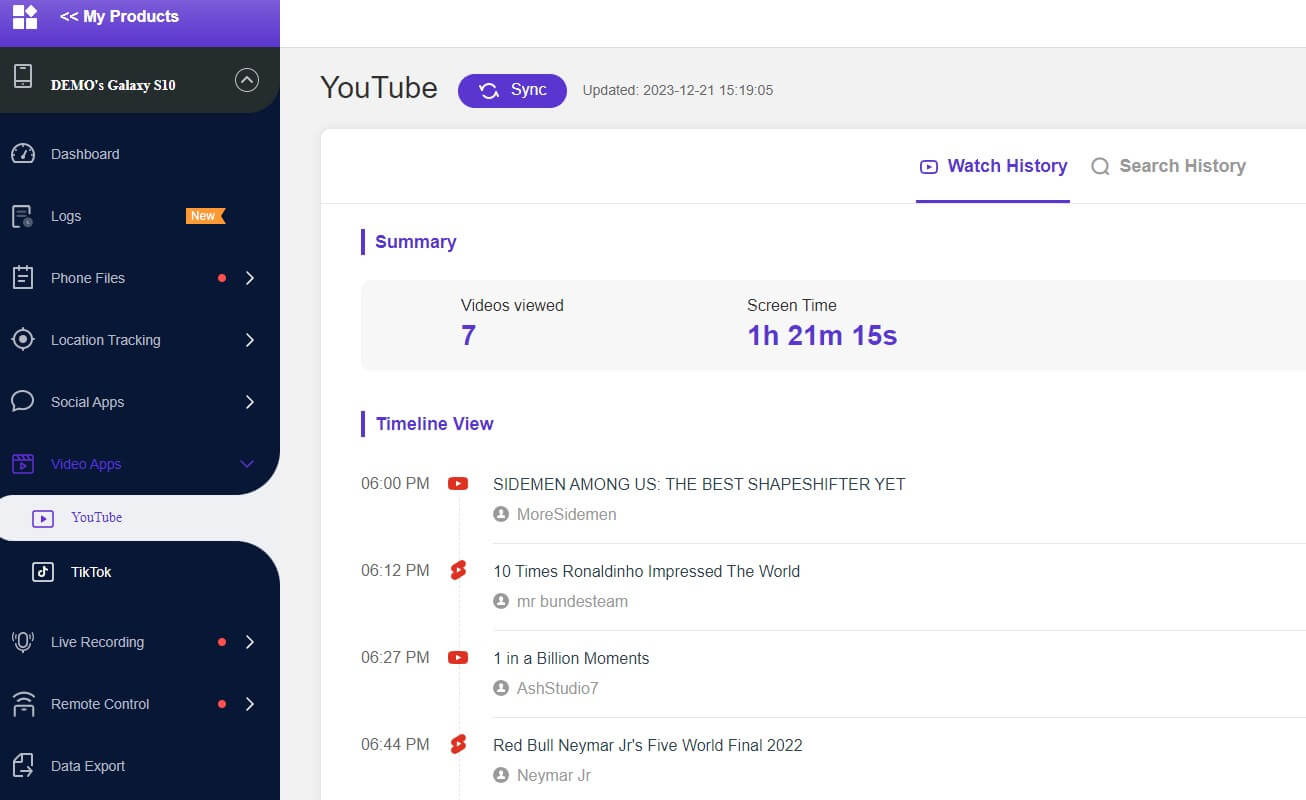Click the purple Sync button
Image resolution: width=1306 pixels, height=800 pixels.
(x=512, y=91)
